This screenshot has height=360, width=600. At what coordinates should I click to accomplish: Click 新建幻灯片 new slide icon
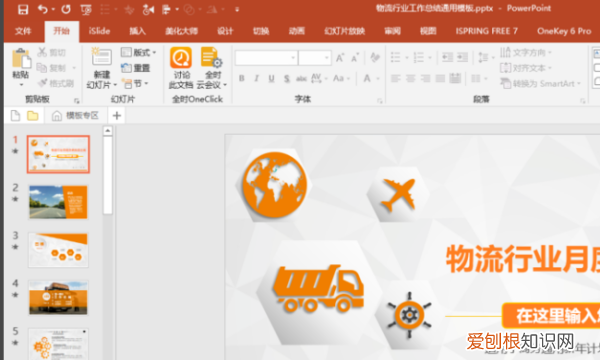coord(101,57)
